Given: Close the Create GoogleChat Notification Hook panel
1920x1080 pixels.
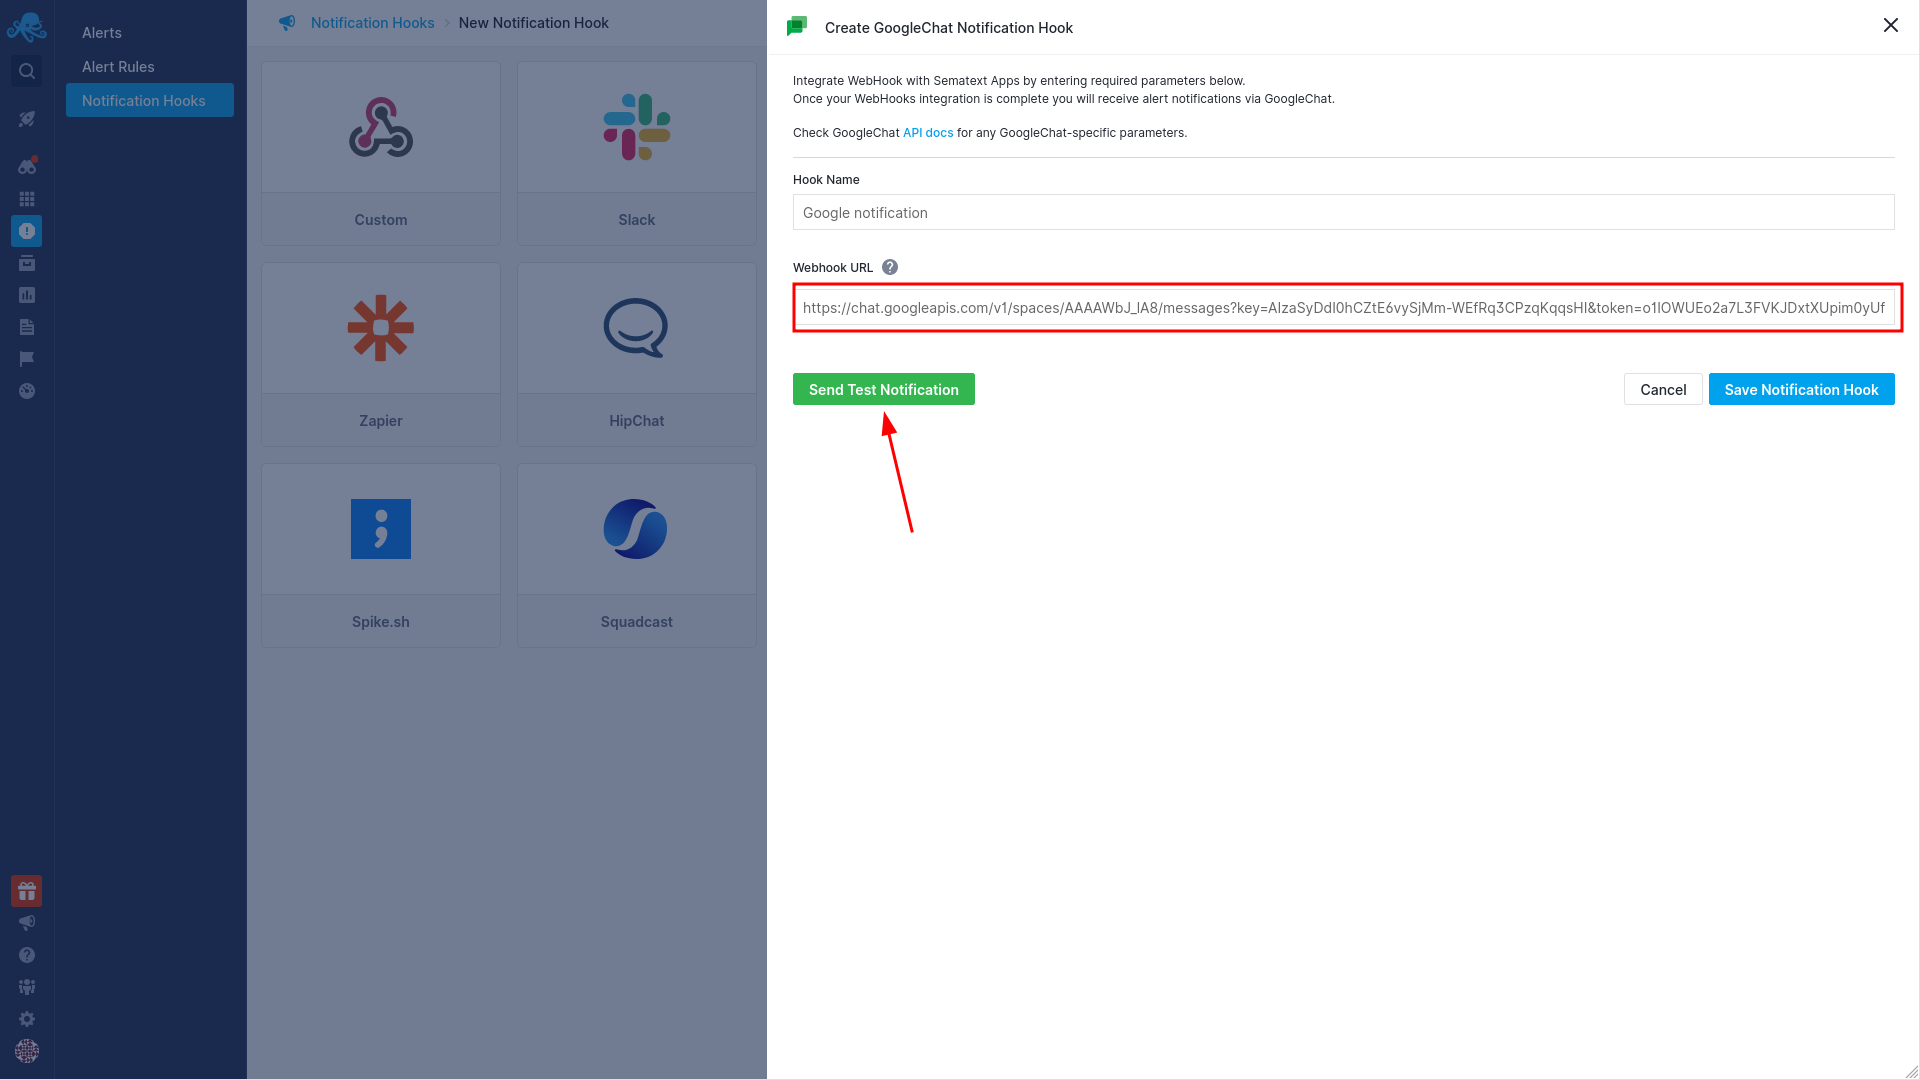Looking at the screenshot, I should pos(1891,25).
